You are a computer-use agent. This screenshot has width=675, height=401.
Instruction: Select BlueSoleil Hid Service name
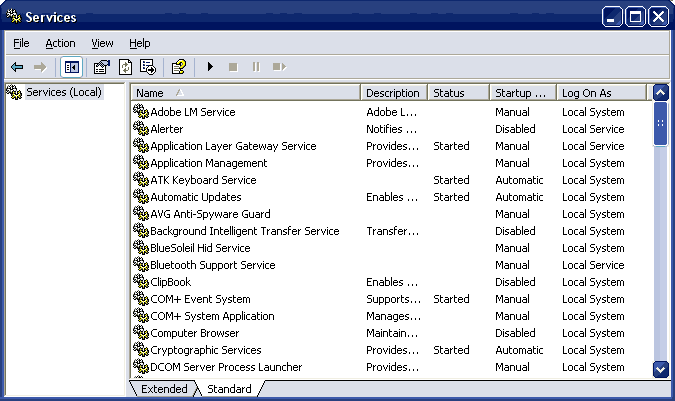pyautogui.click(x=200, y=248)
